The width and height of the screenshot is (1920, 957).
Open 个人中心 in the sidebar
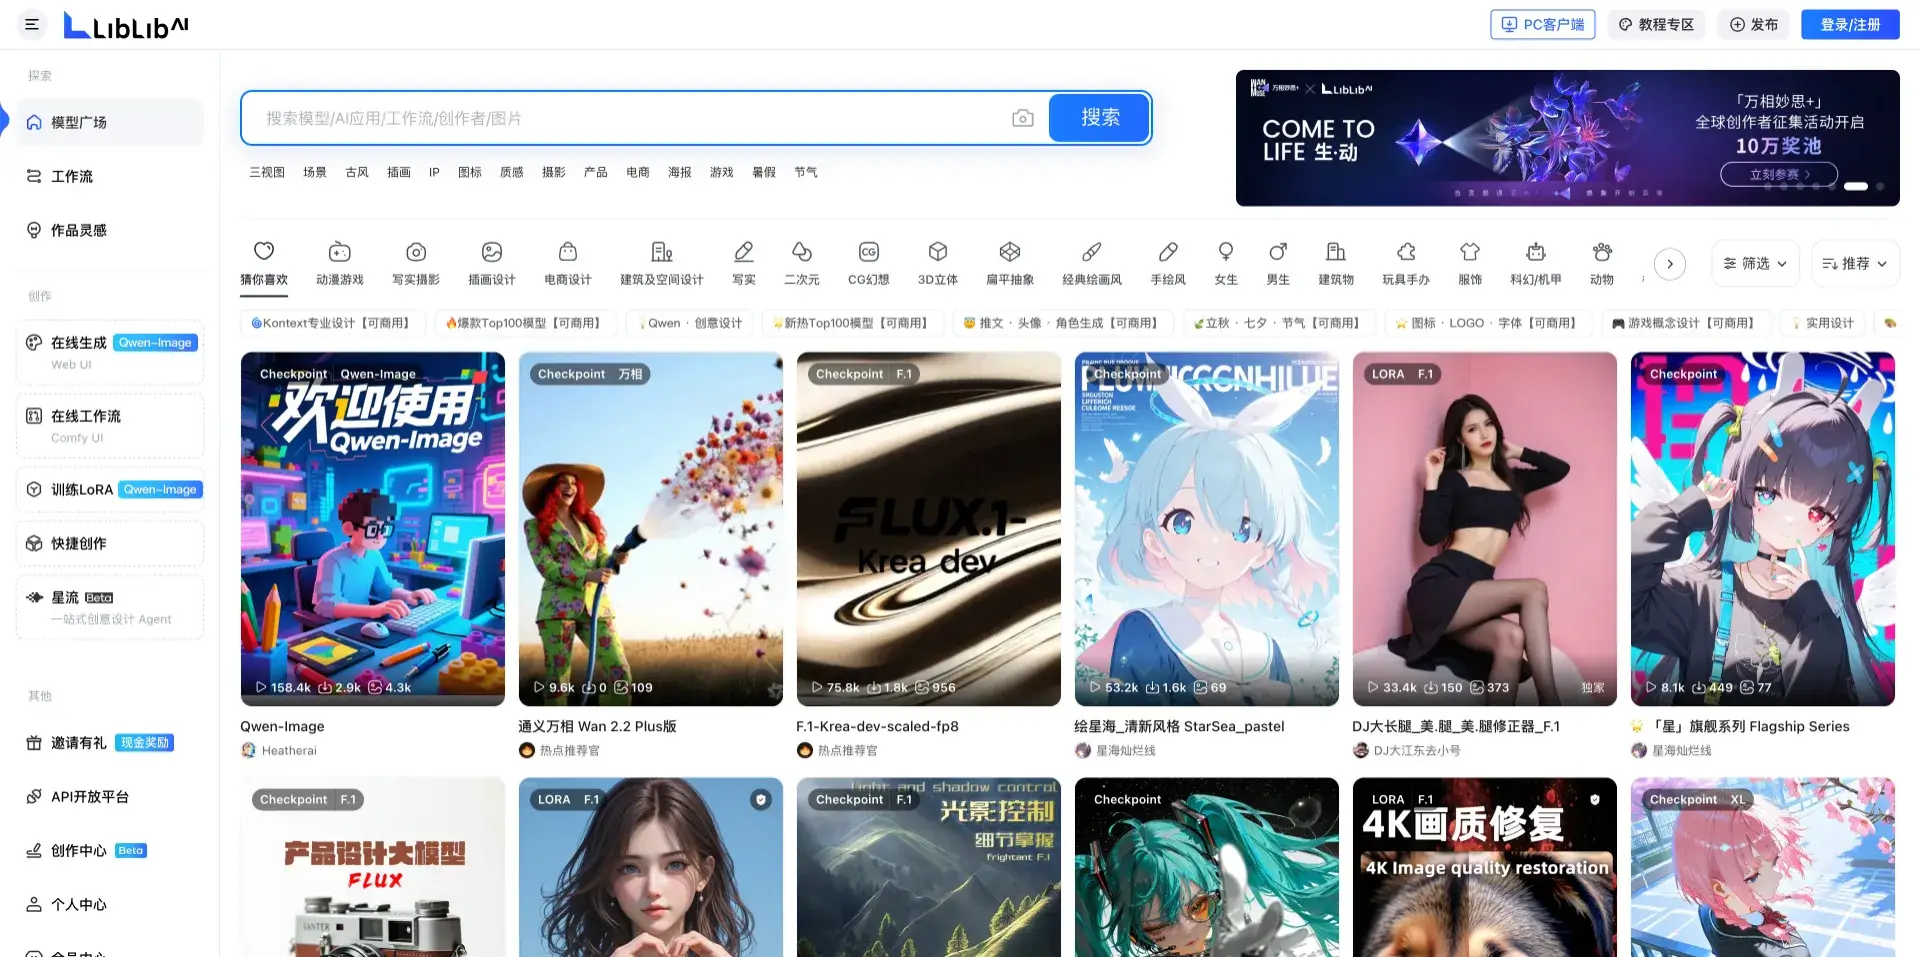coord(110,905)
